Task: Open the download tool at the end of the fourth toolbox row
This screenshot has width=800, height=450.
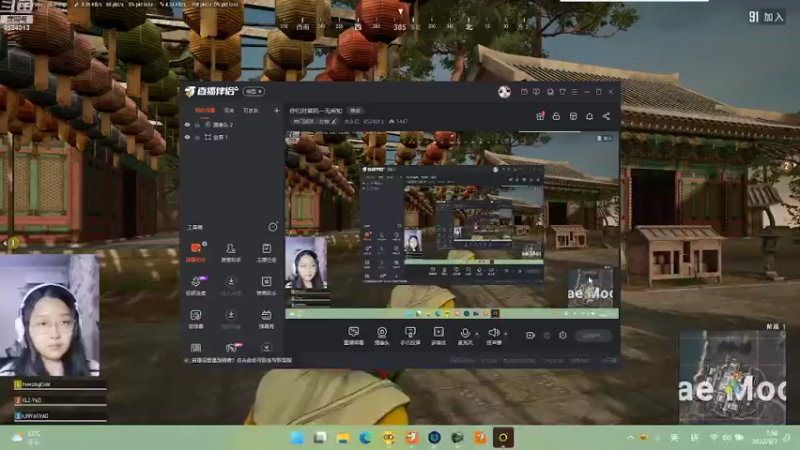Action: tap(266, 348)
